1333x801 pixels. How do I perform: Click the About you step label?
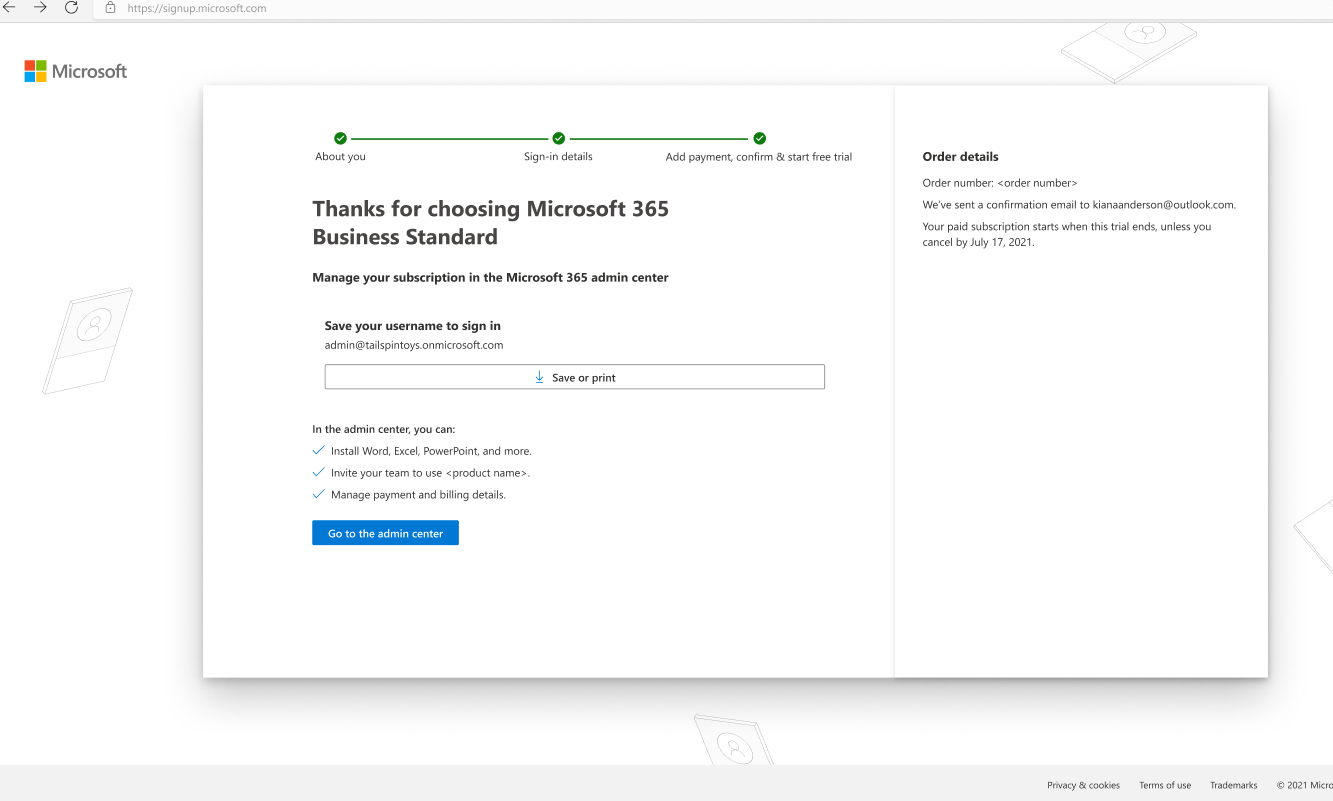click(x=340, y=157)
